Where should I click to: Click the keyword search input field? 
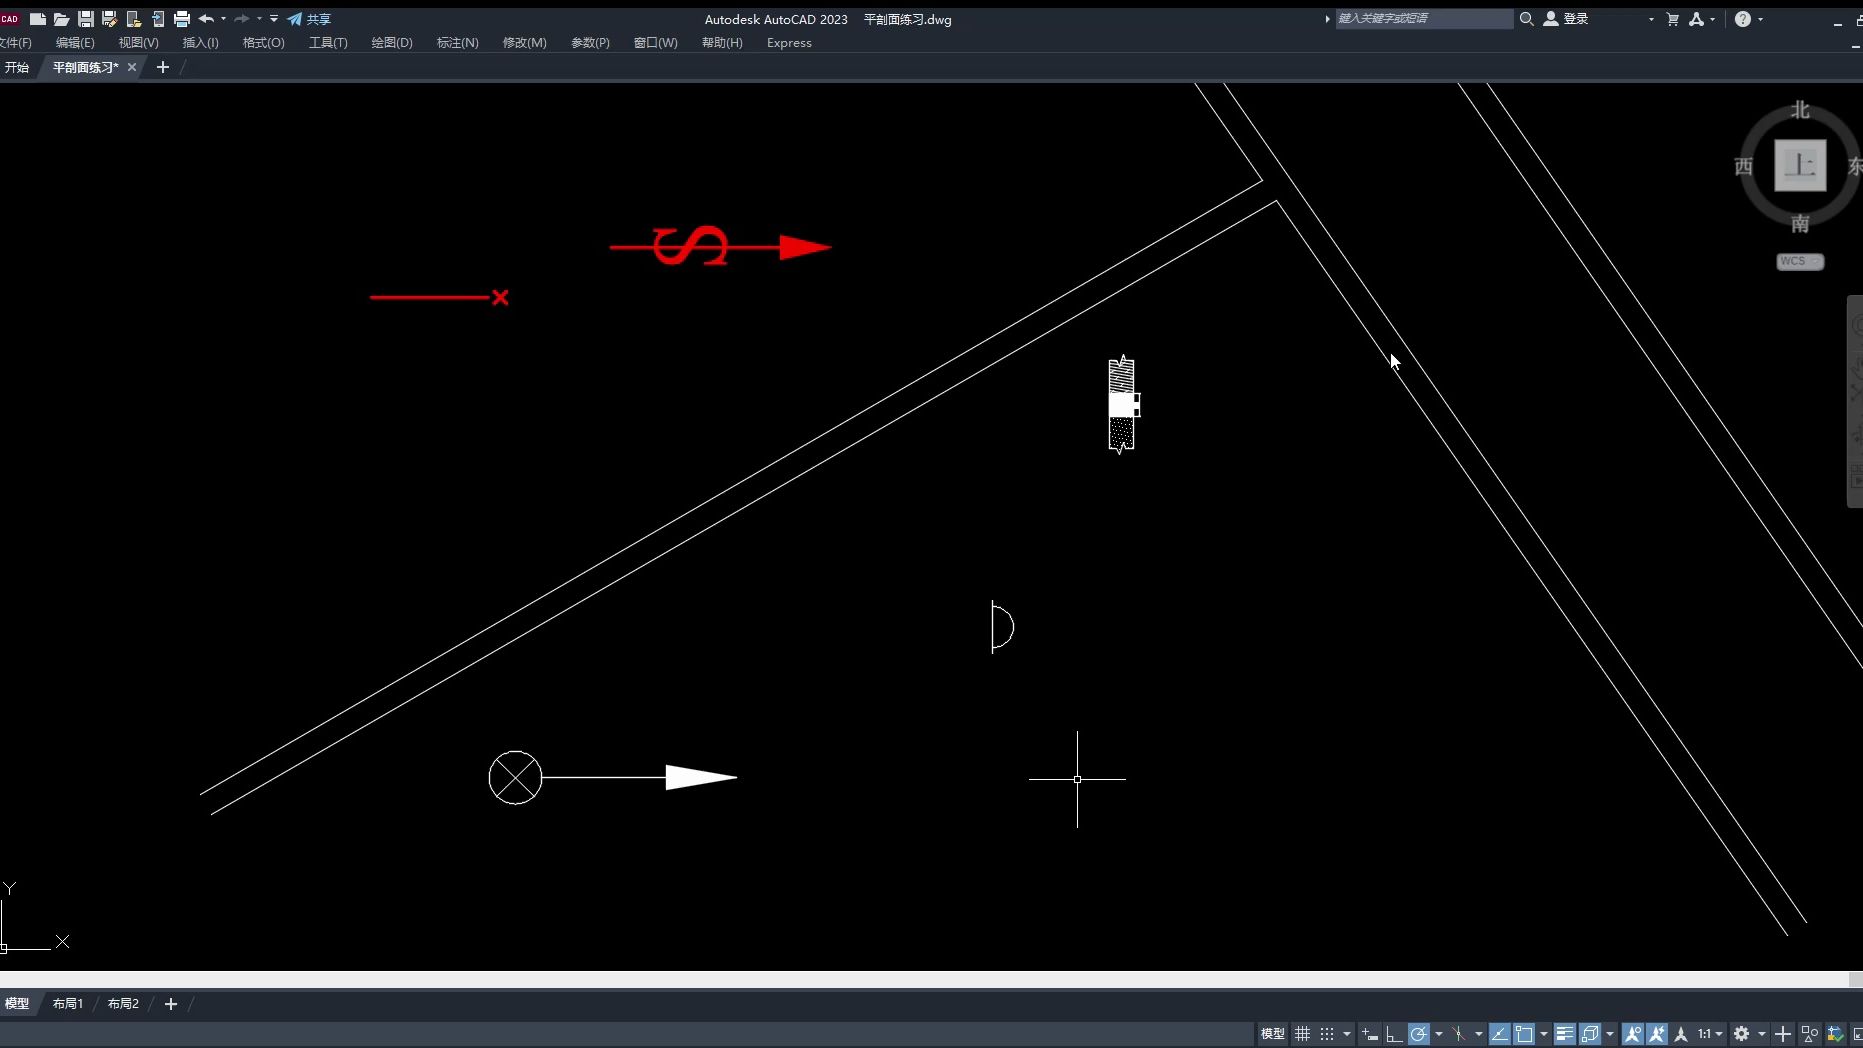click(1424, 19)
